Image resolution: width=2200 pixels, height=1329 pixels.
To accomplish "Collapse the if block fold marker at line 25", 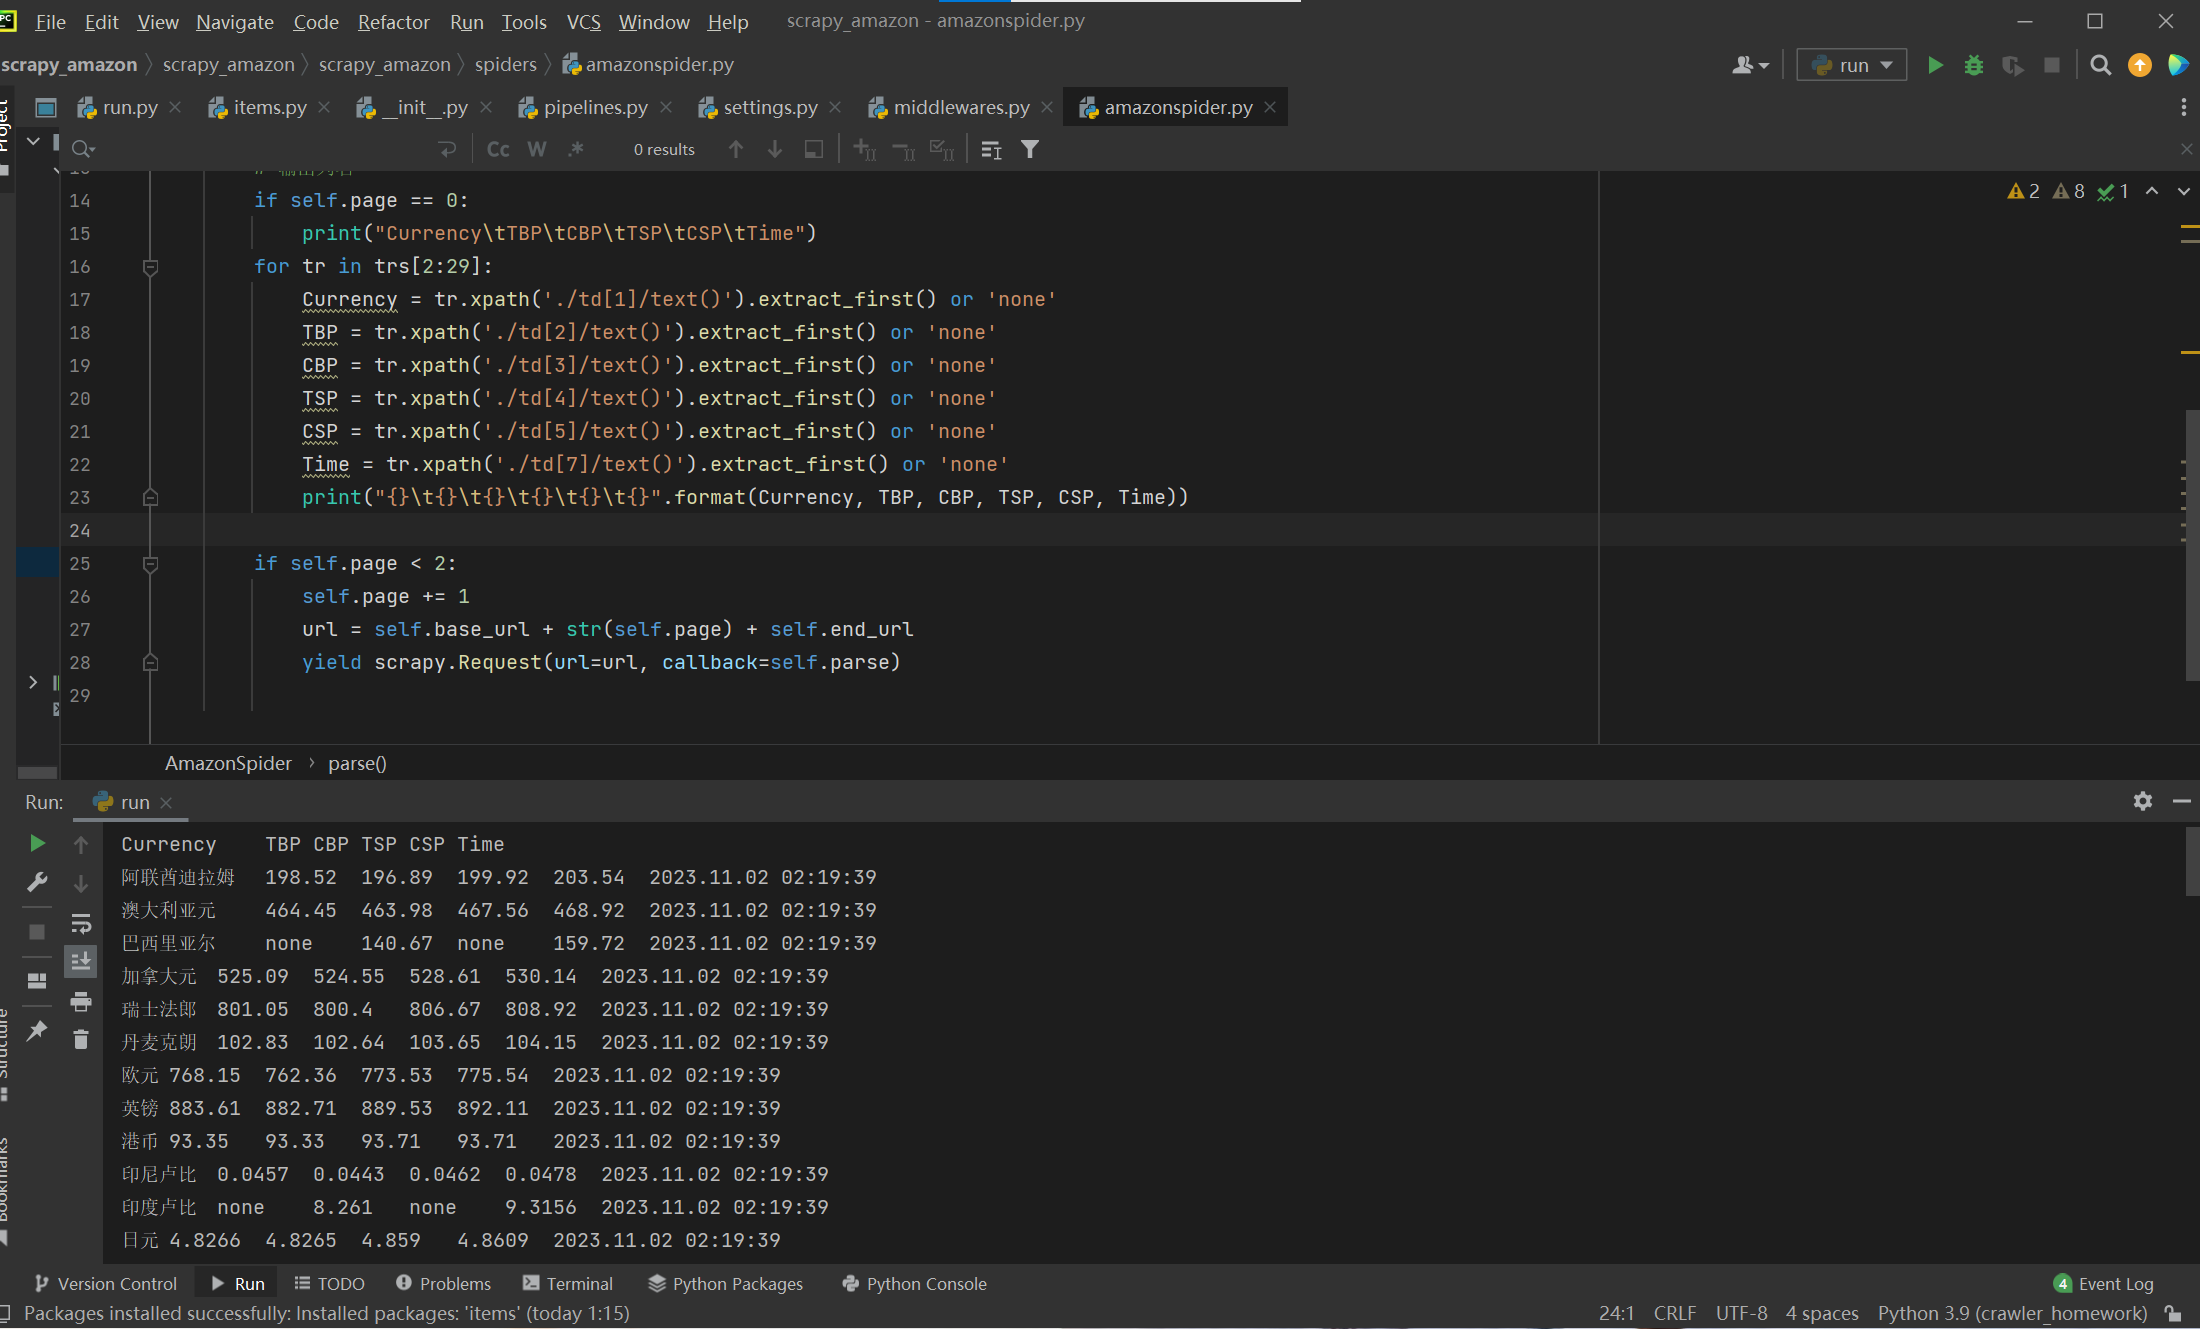I will pyautogui.click(x=150, y=564).
